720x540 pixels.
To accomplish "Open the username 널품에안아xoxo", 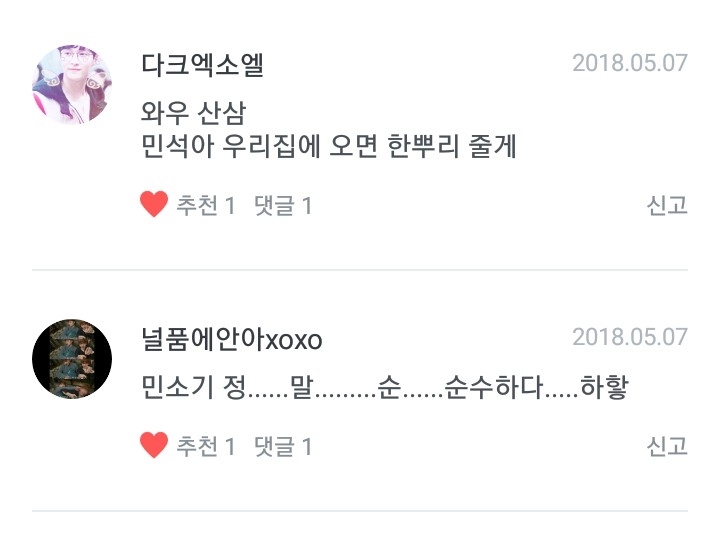I will click(232, 339).
